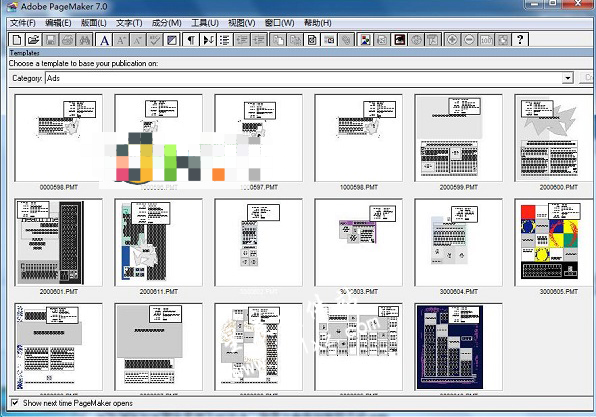Click the Save diskette toolbar icon
Viewport: 596px width, 417px height.
[51, 40]
